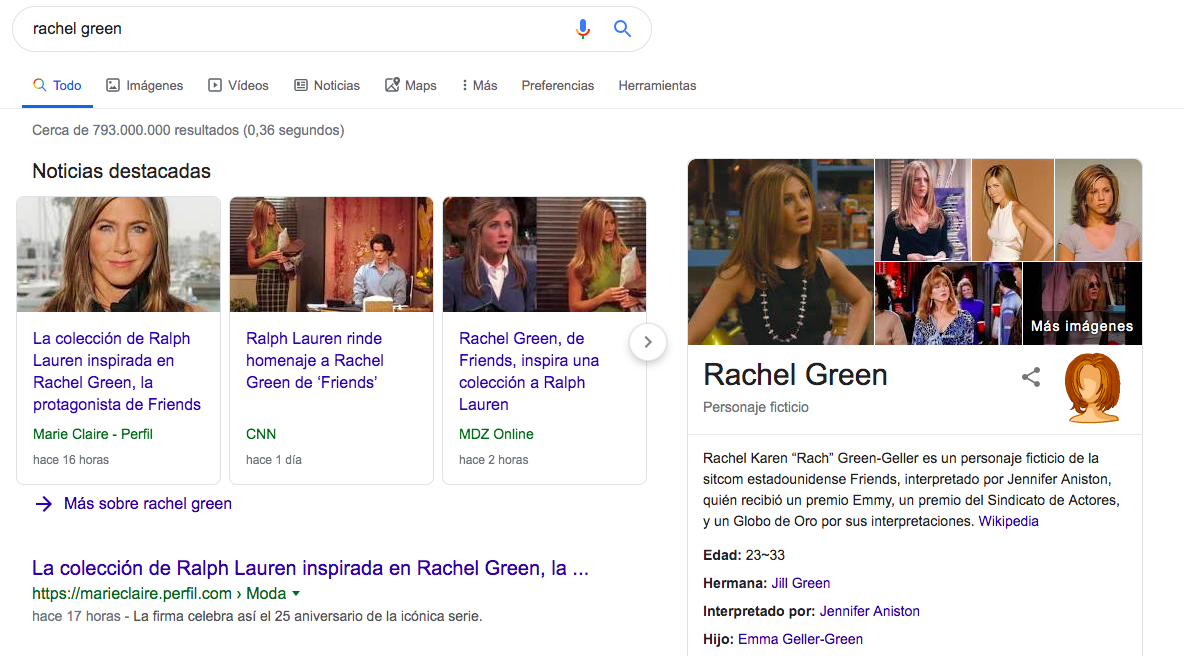1184x656 pixels.
Task: Switch to the Imágenes tab
Action: coord(144,85)
